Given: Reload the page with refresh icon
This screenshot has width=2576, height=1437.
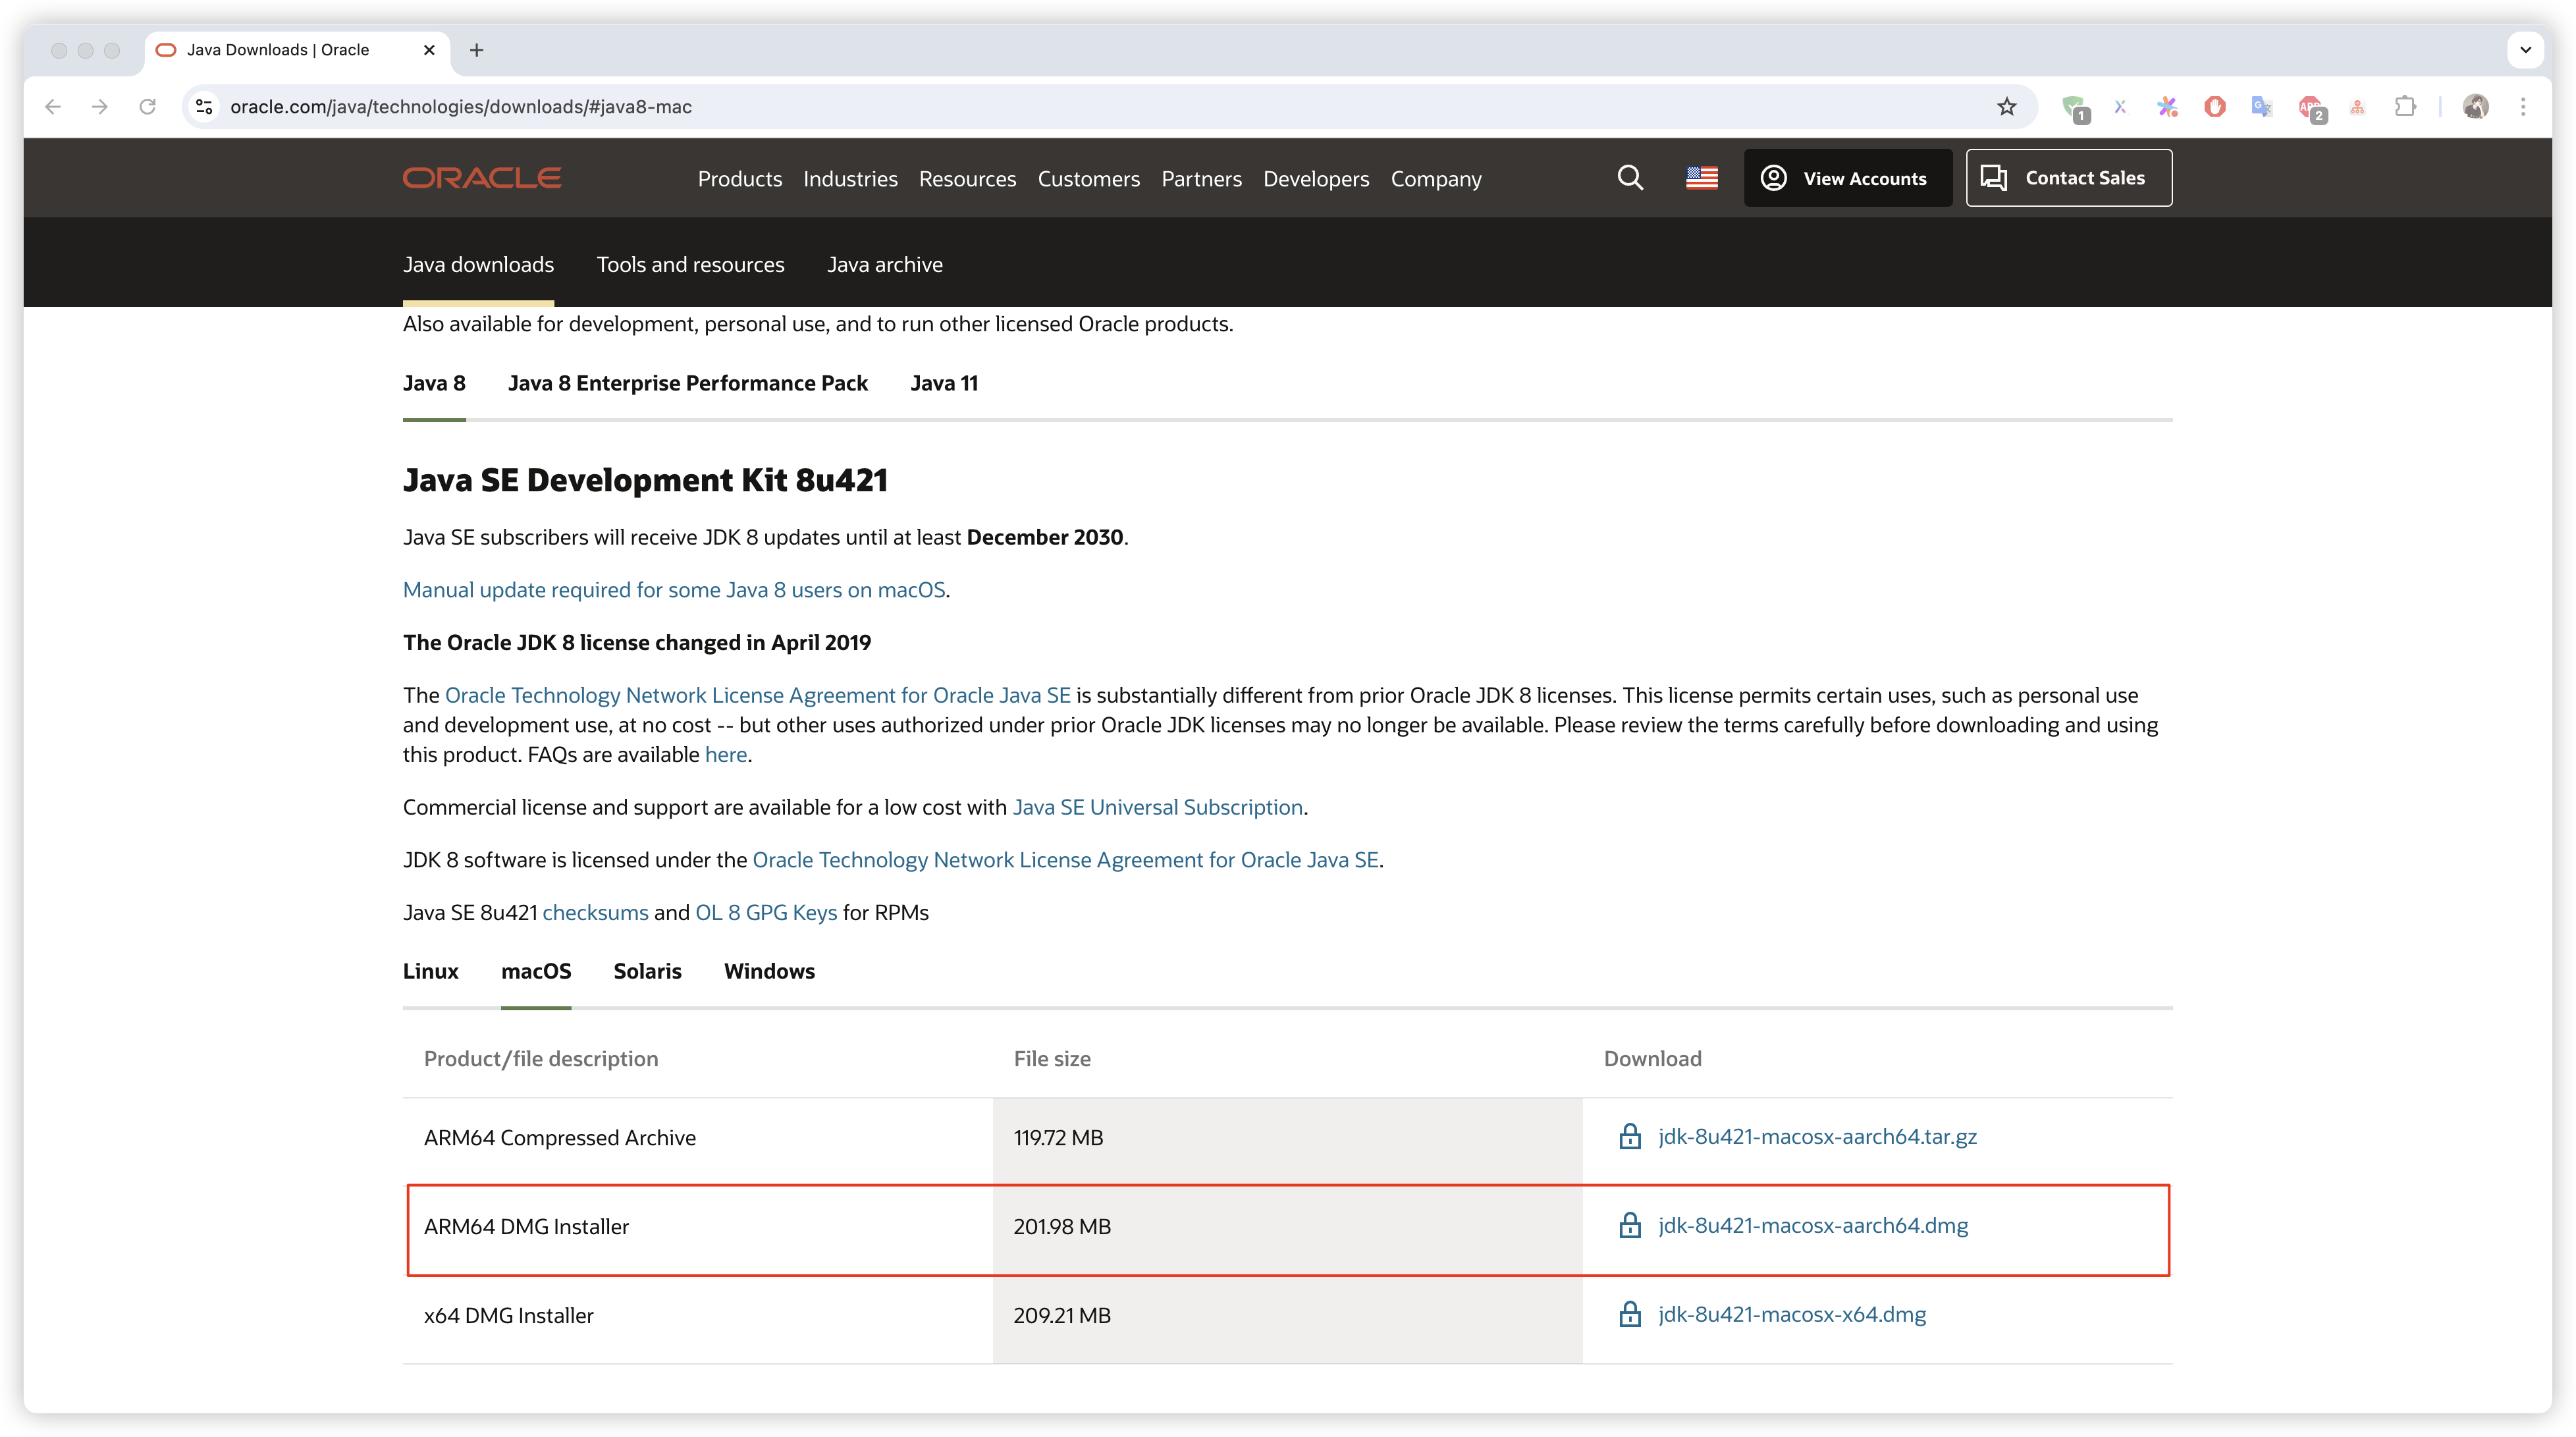Looking at the screenshot, I should coord(148,107).
